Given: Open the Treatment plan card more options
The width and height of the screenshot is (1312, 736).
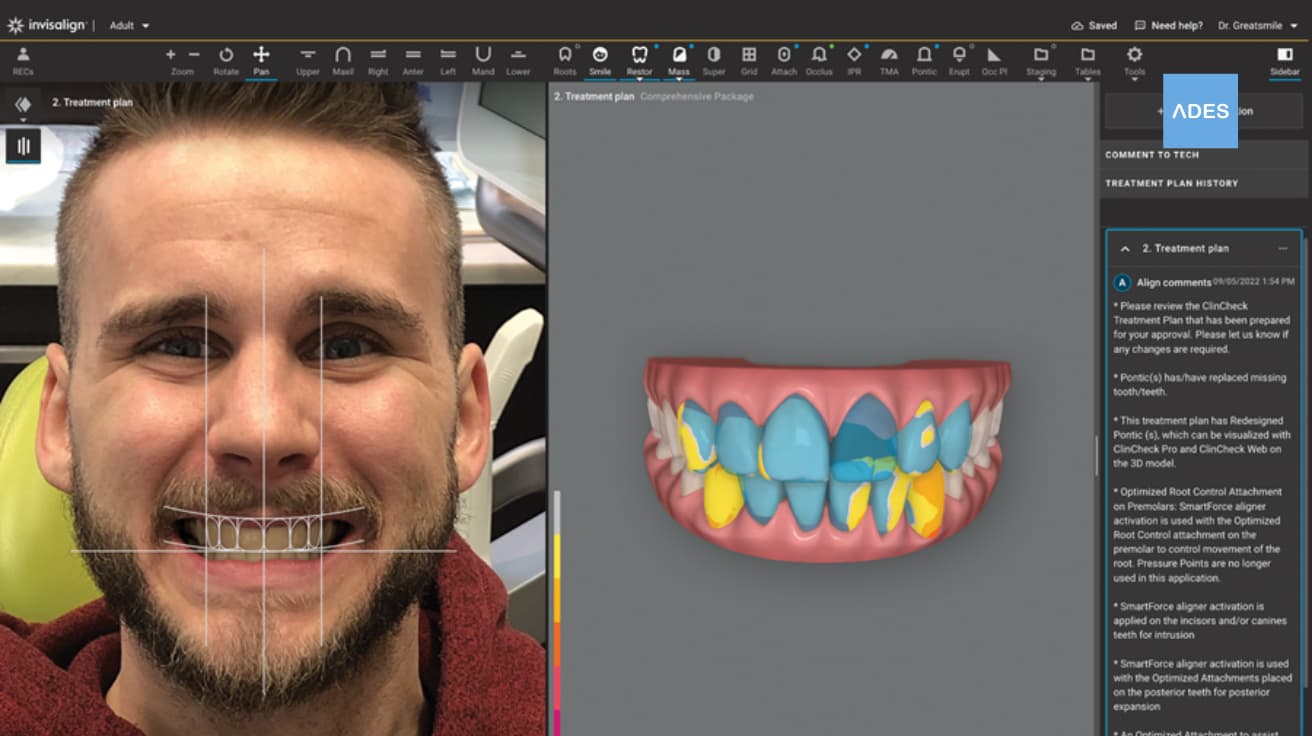Looking at the screenshot, I should tap(1283, 248).
